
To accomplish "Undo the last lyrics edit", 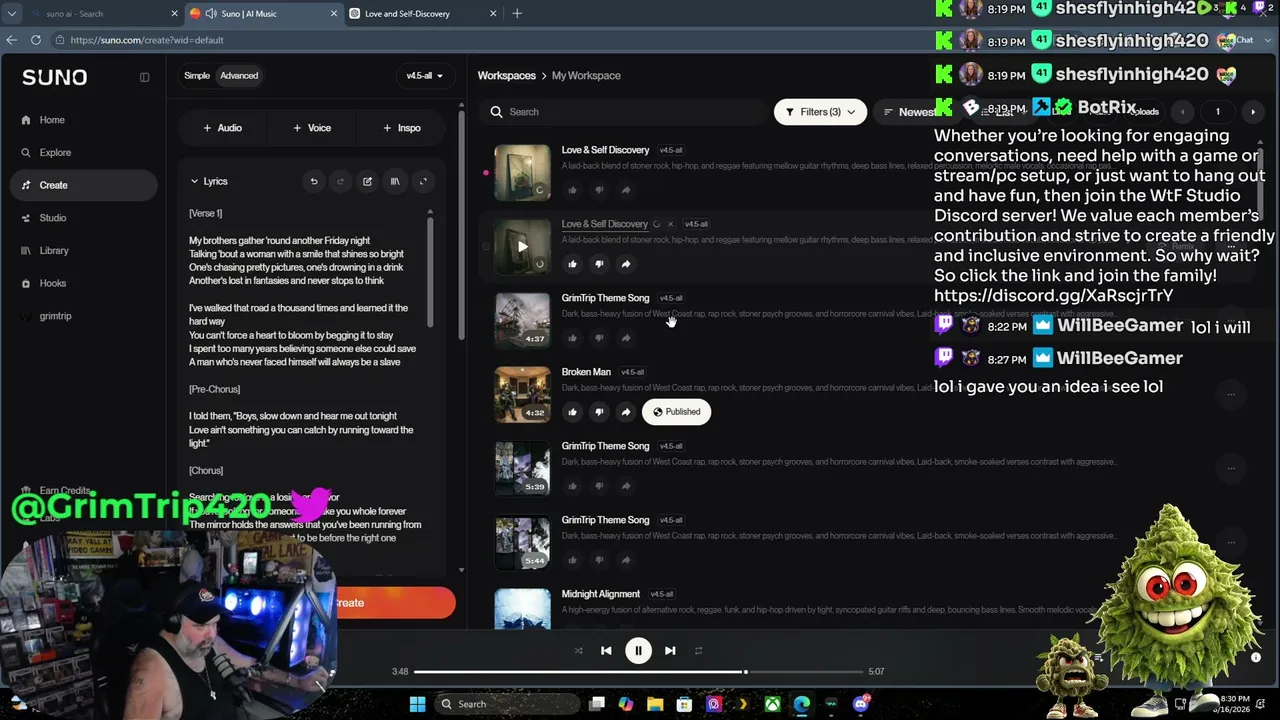I will [x=314, y=181].
